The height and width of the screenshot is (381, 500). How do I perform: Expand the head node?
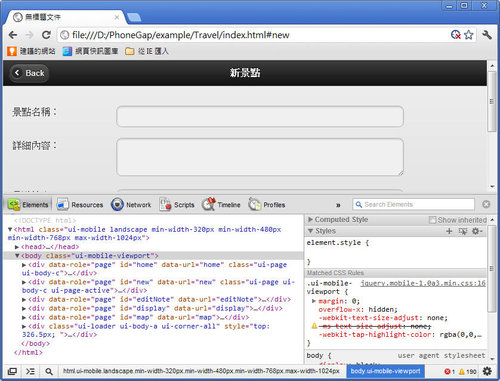[17, 247]
